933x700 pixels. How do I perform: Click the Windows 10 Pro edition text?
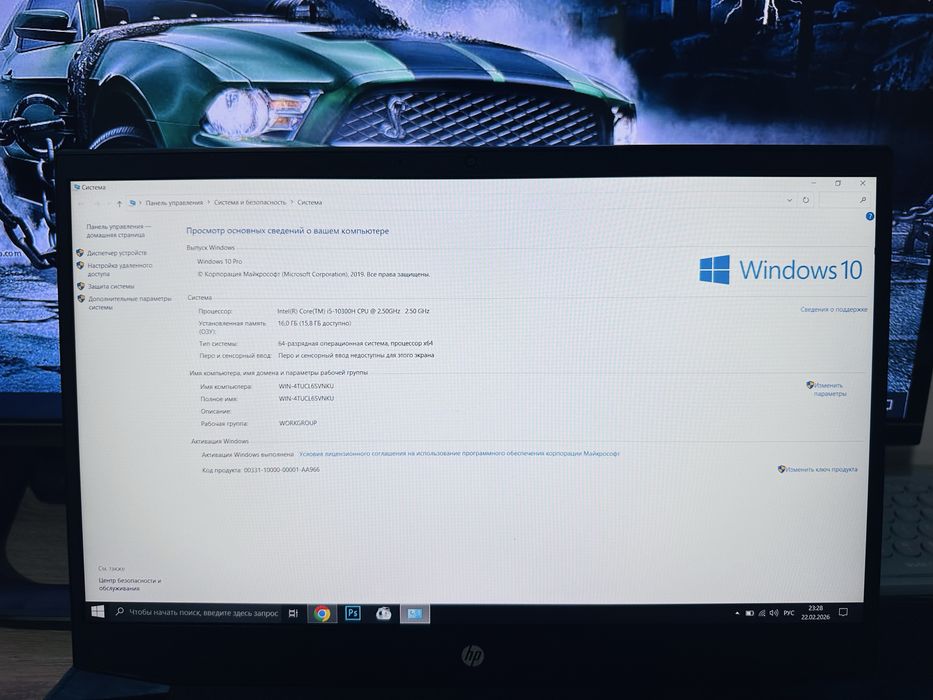click(220, 261)
